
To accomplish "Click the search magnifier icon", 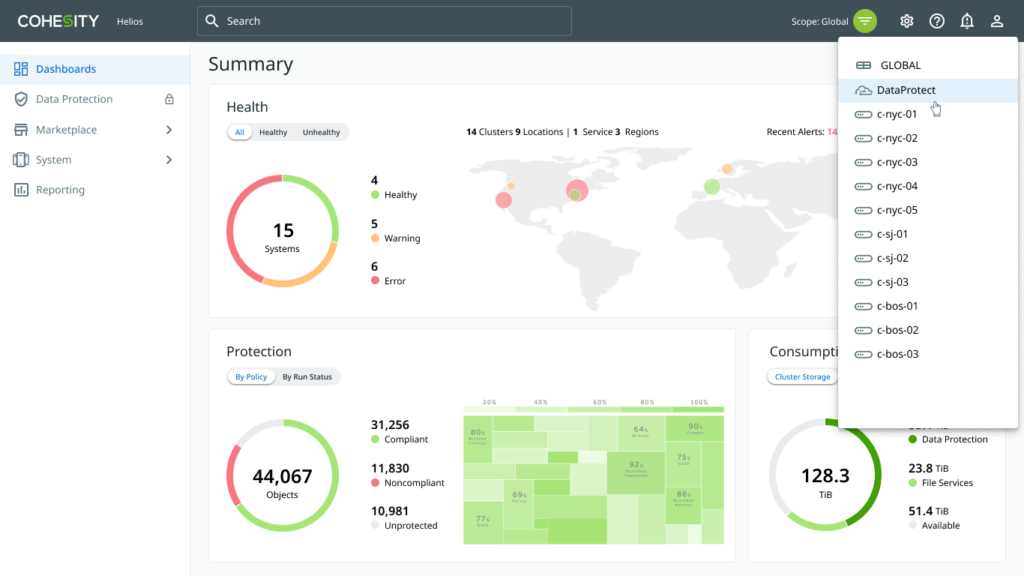I will [x=210, y=21].
